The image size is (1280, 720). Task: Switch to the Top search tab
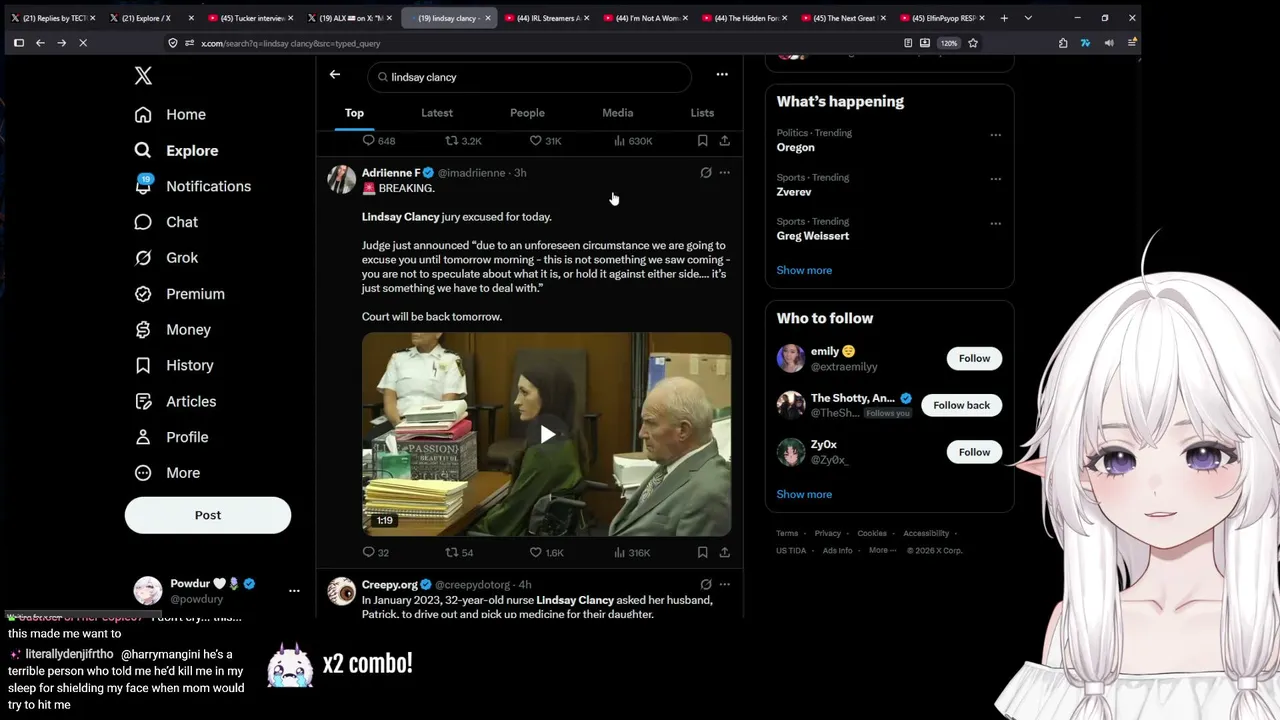point(354,113)
